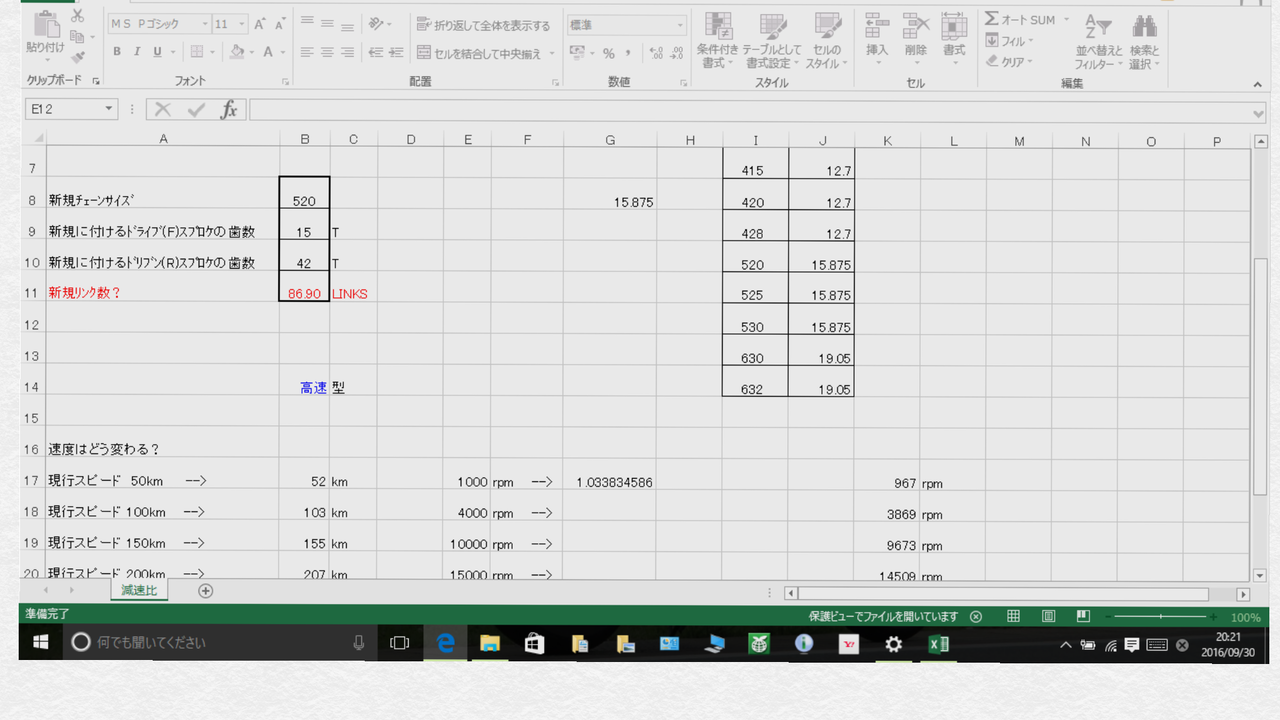Image resolution: width=1280 pixels, height=720 pixels.
Task: Toggle 折り返して全体を表示する wrap text
Action: [484, 24]
